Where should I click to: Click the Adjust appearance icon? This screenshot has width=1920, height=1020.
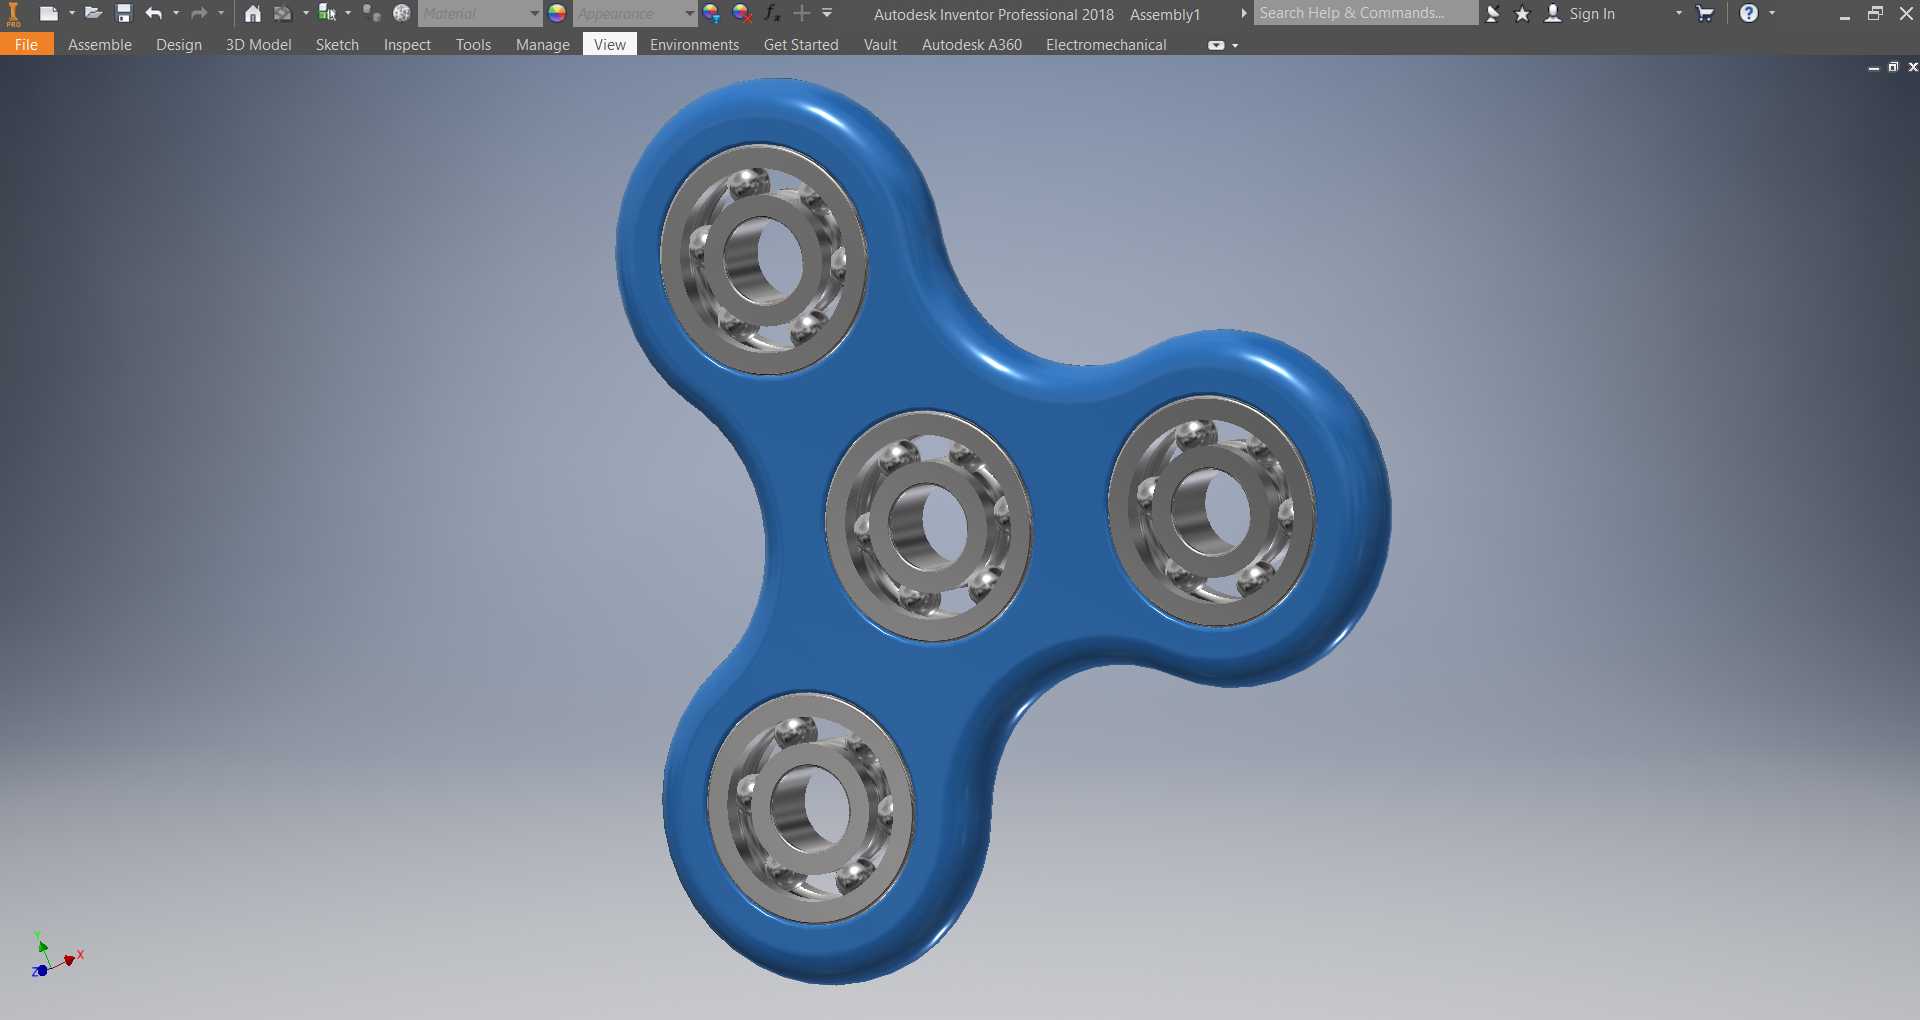712,13
